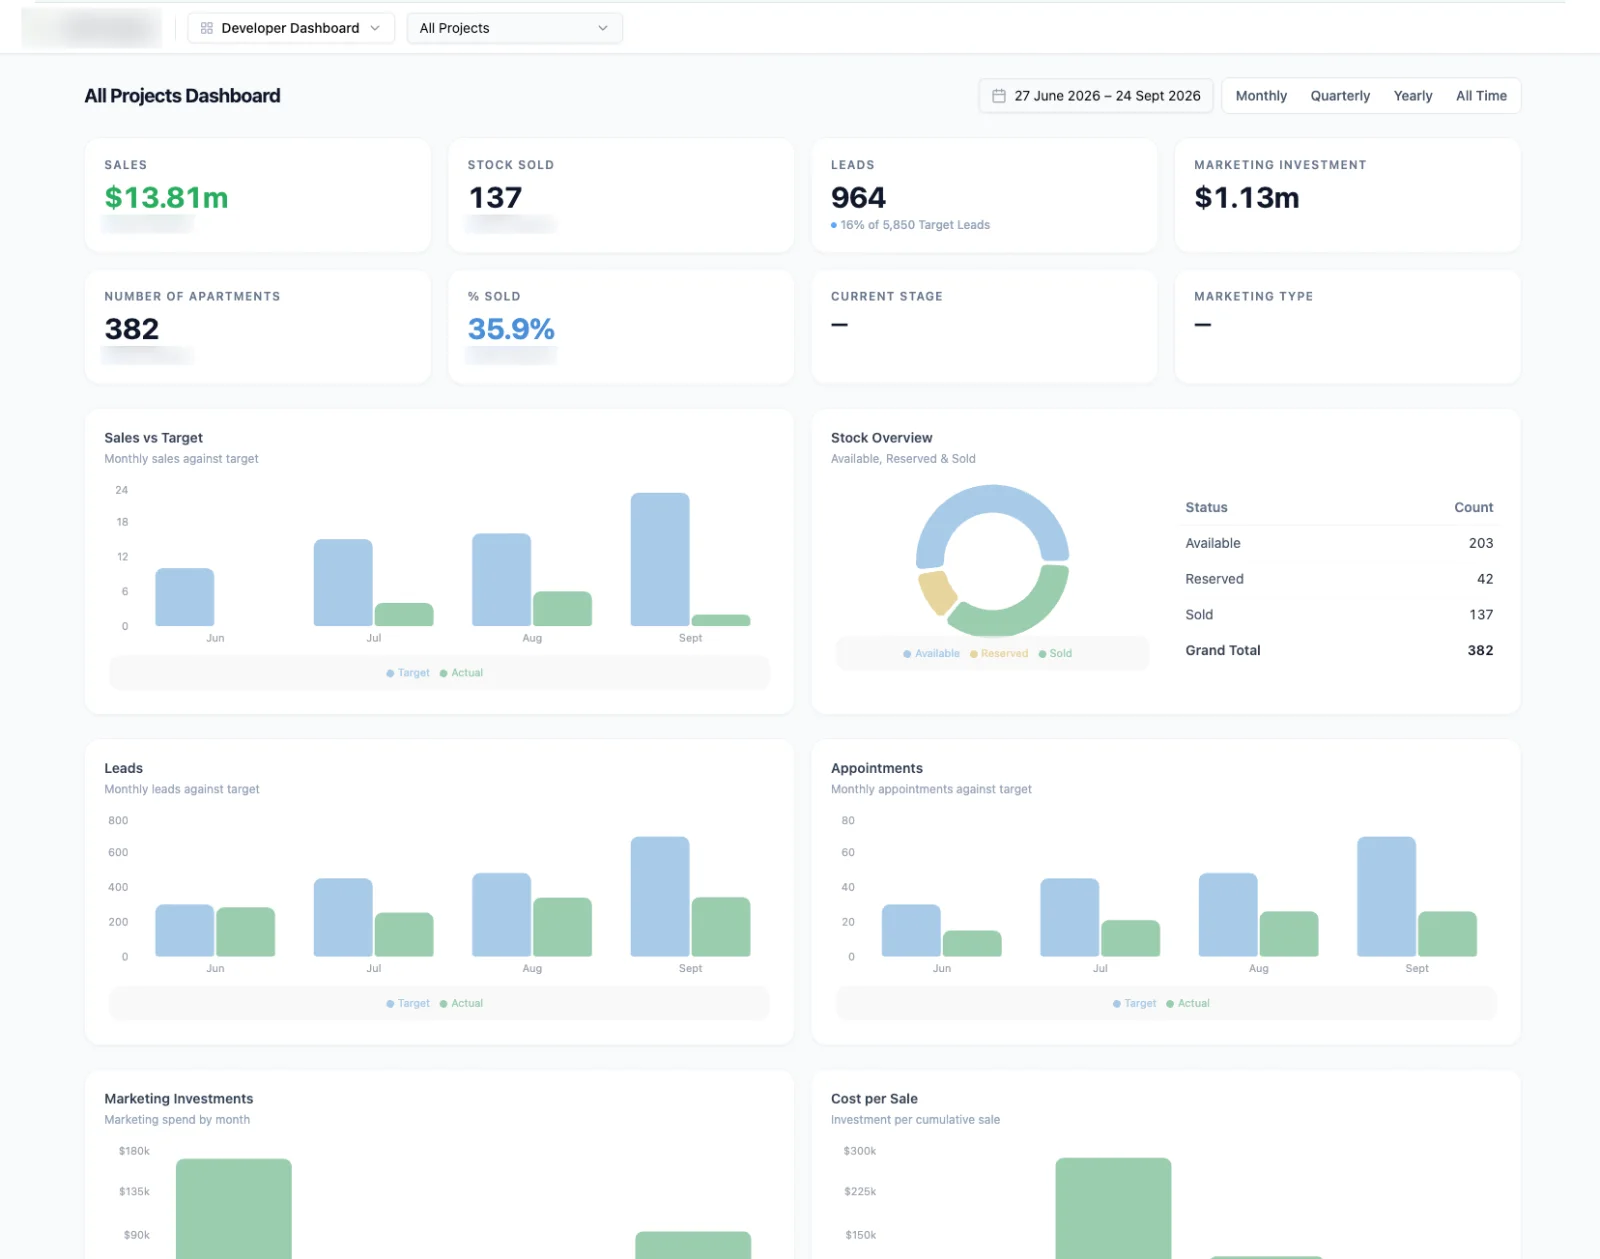This screenshot has height=1259, width=1600.
Task: Open the date range picker
Action: tap(1096, 96)
